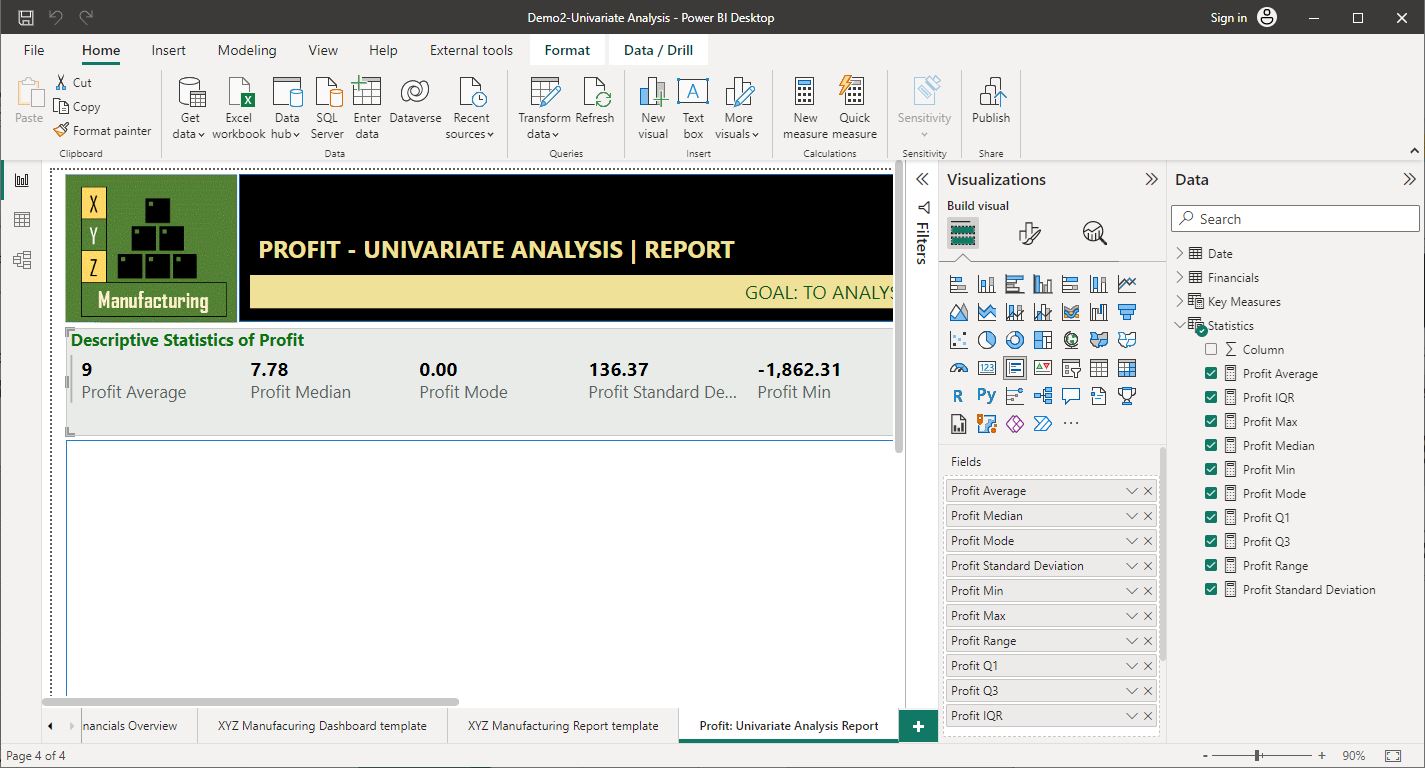Select the line chart visual
Image resolution: width=1425 pixels, height=768 pixels.
pos(1127,284)
